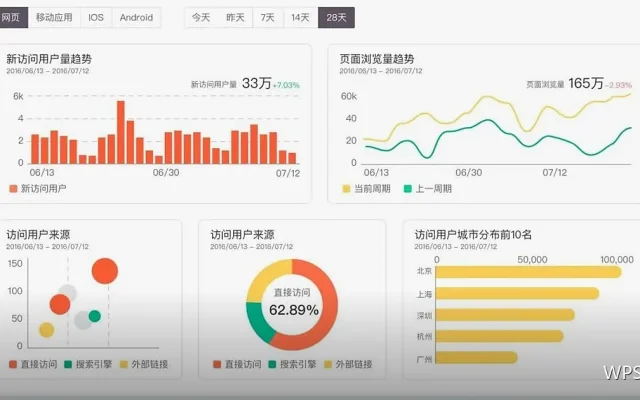
Task: Click the yellow 当前周期 line in chart
Action: (486, 97)
